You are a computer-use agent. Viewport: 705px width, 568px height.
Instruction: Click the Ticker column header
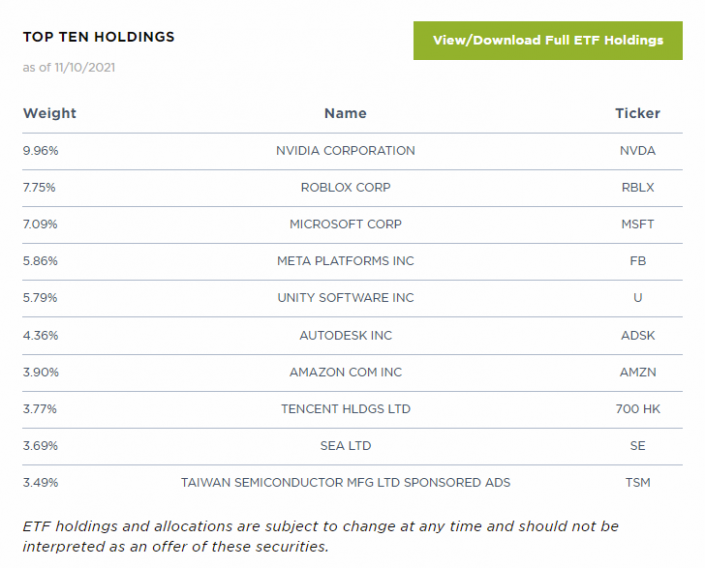[x=637, y=114]
